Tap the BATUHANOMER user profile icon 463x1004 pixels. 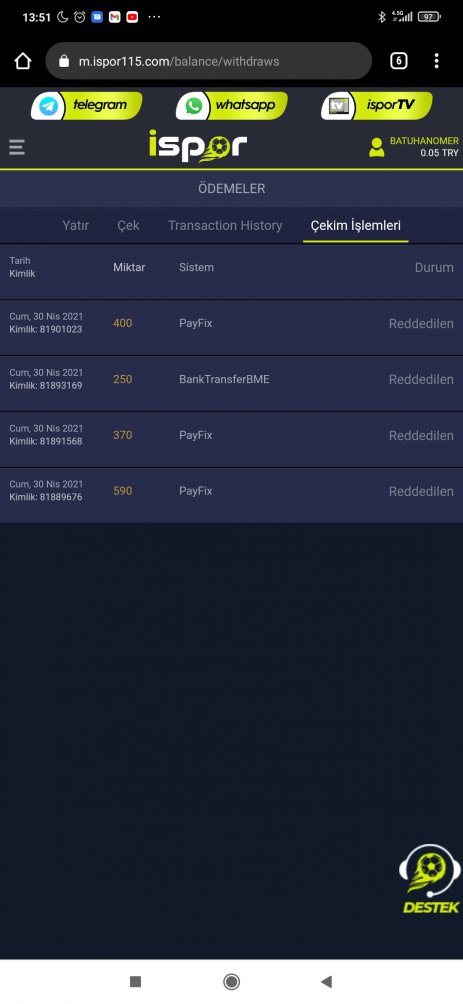377,147
